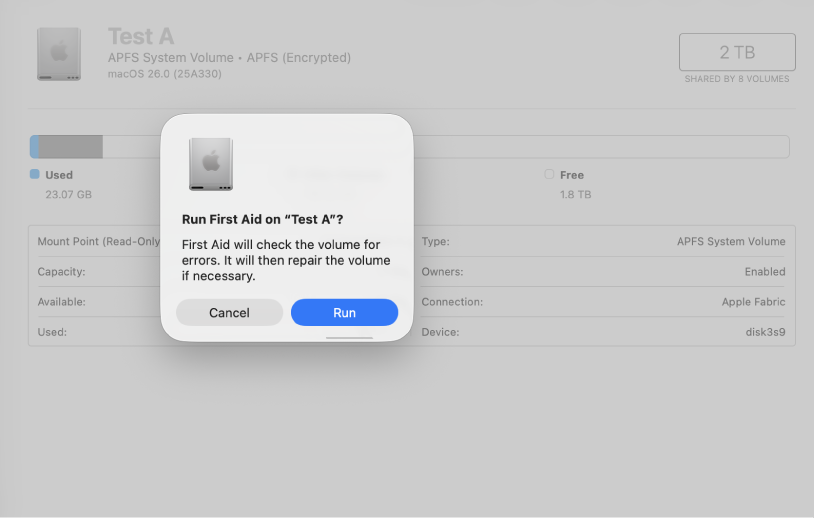Select the Connection row showing Apple Fabric
This screenshot has width=814, height=520.
pyautogui.click(x=603, y=301)
